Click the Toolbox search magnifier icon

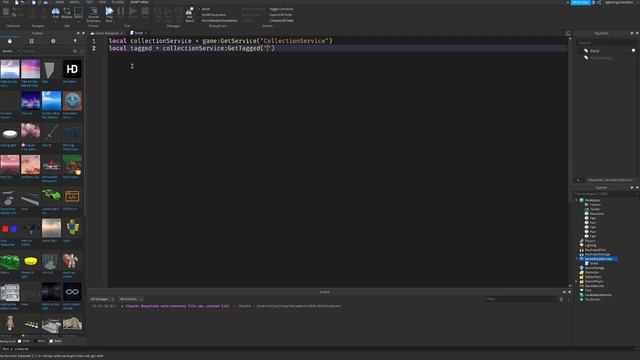tap(75, 51)
